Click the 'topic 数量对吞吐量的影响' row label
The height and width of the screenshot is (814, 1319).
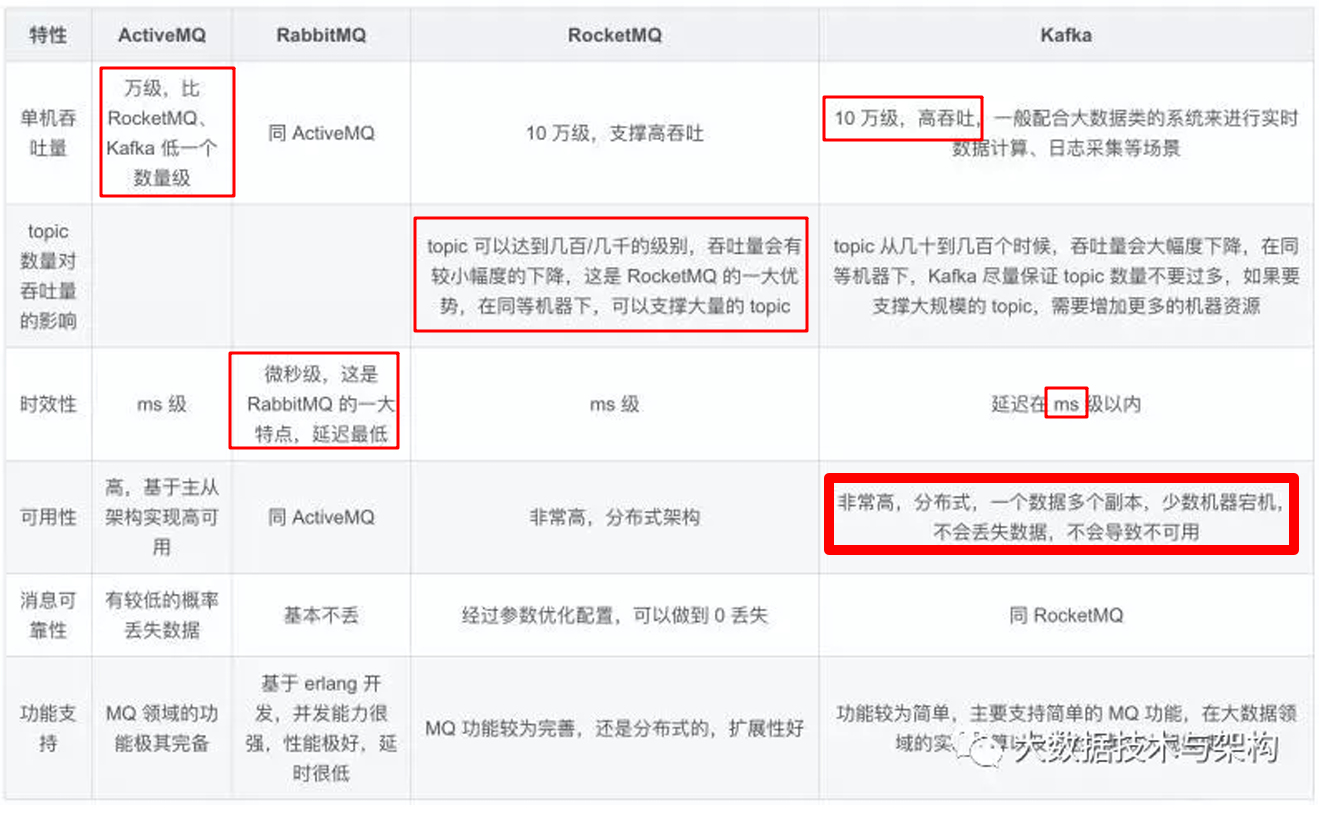[x=48, y=276]
